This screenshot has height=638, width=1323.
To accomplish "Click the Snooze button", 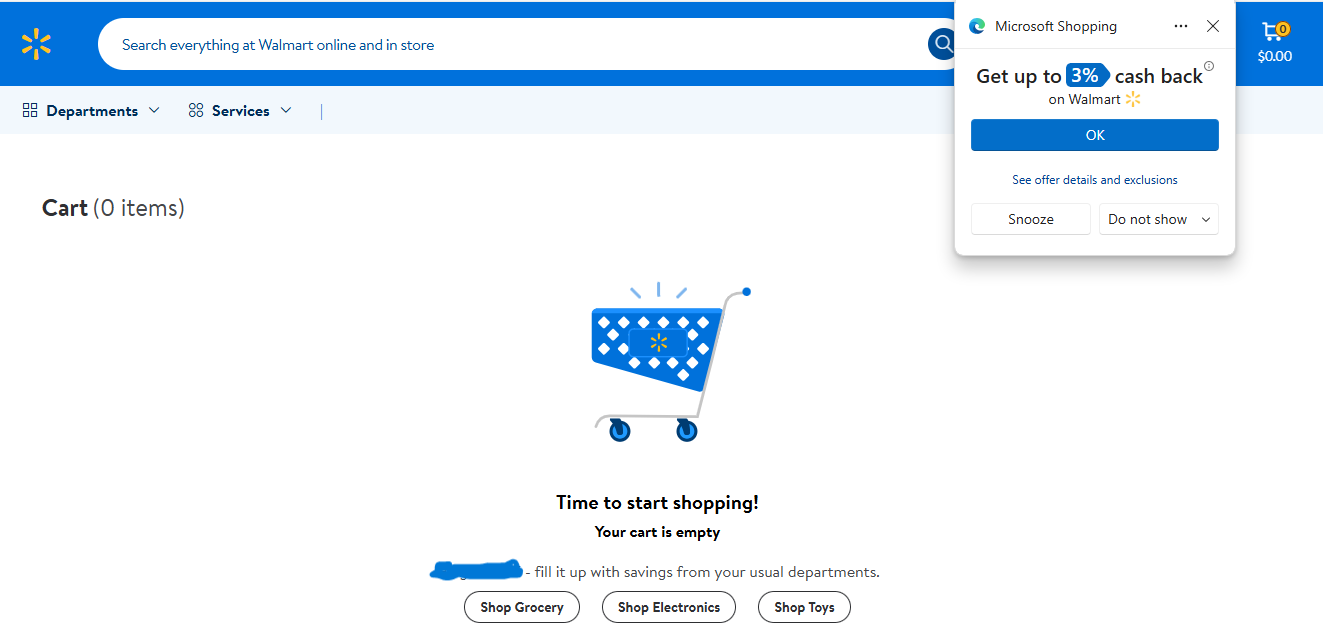I will point(1030,219).
